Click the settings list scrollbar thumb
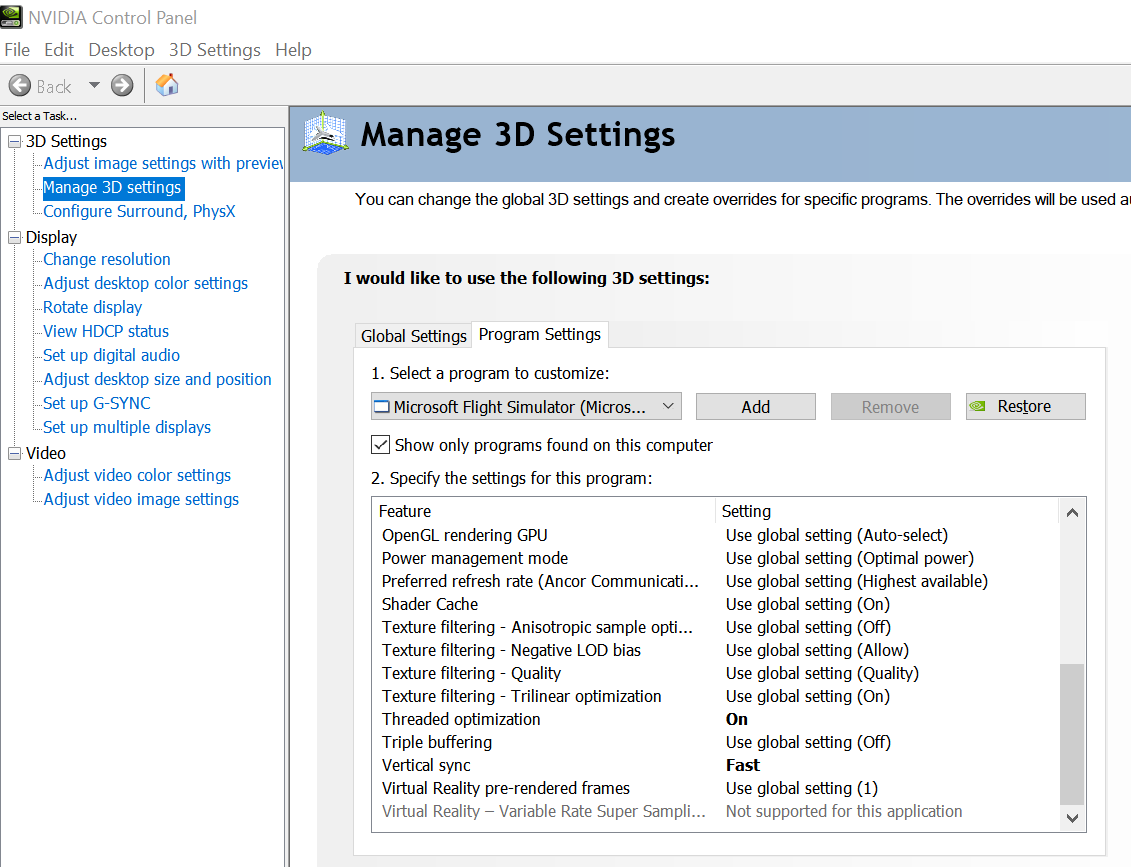The image size is (1131, 867). tap(1072, 733)
